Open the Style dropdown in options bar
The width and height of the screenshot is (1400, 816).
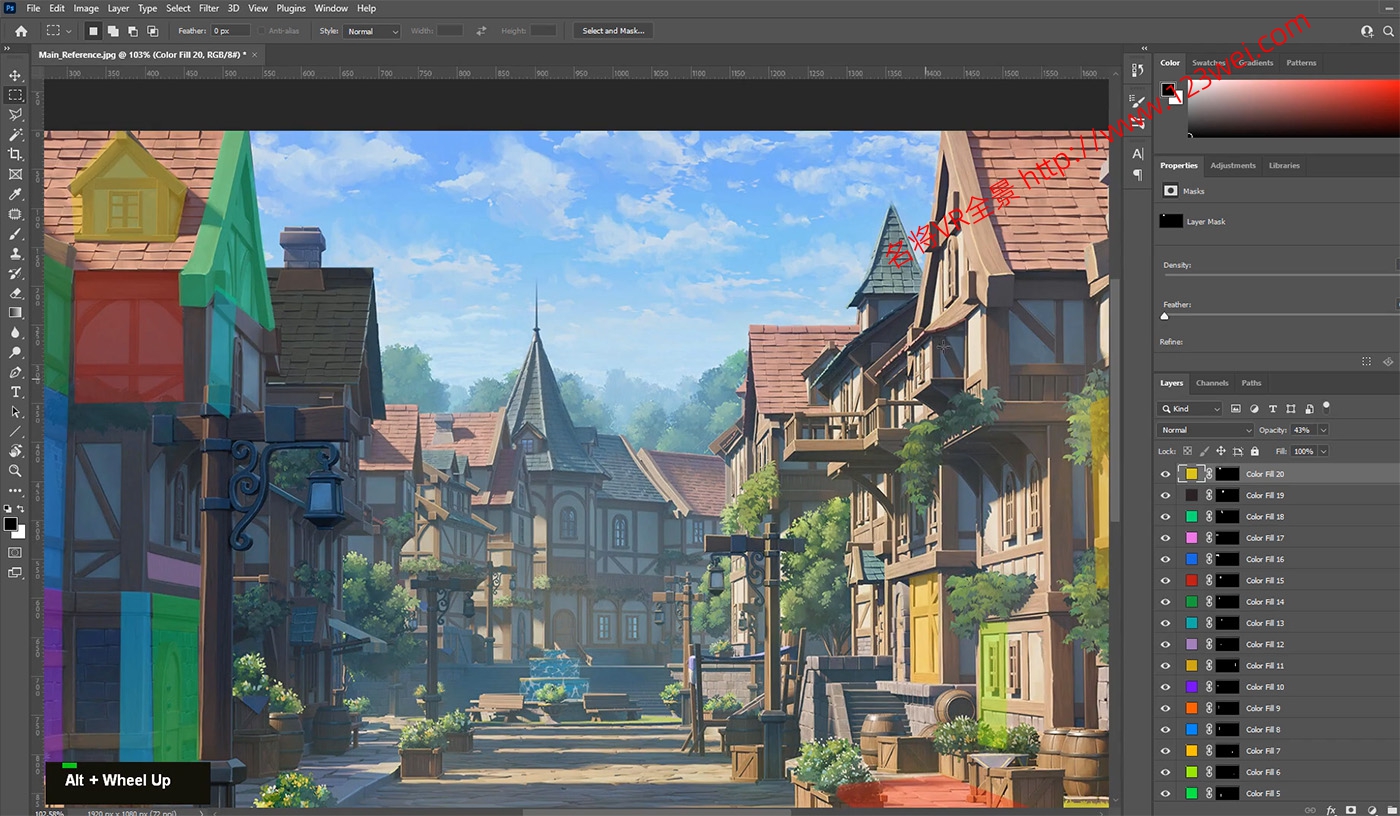point(372,31)
